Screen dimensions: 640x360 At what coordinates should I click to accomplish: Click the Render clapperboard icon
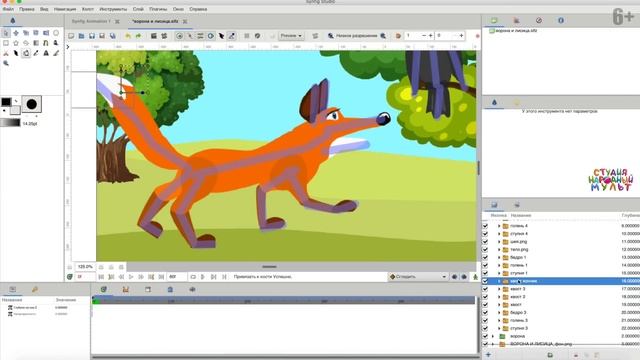[153, 36]
